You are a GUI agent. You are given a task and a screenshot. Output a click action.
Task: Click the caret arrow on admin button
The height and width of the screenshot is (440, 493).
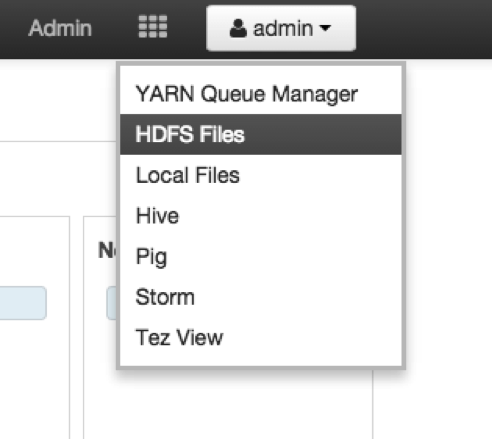(325, 28)
